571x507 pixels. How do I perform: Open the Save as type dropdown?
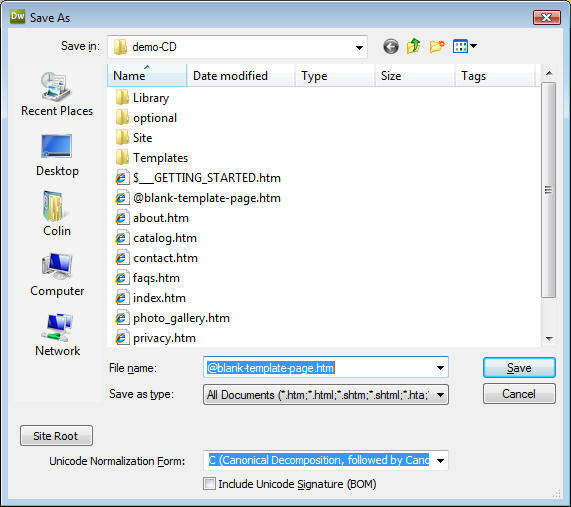(x=326, y=394)
